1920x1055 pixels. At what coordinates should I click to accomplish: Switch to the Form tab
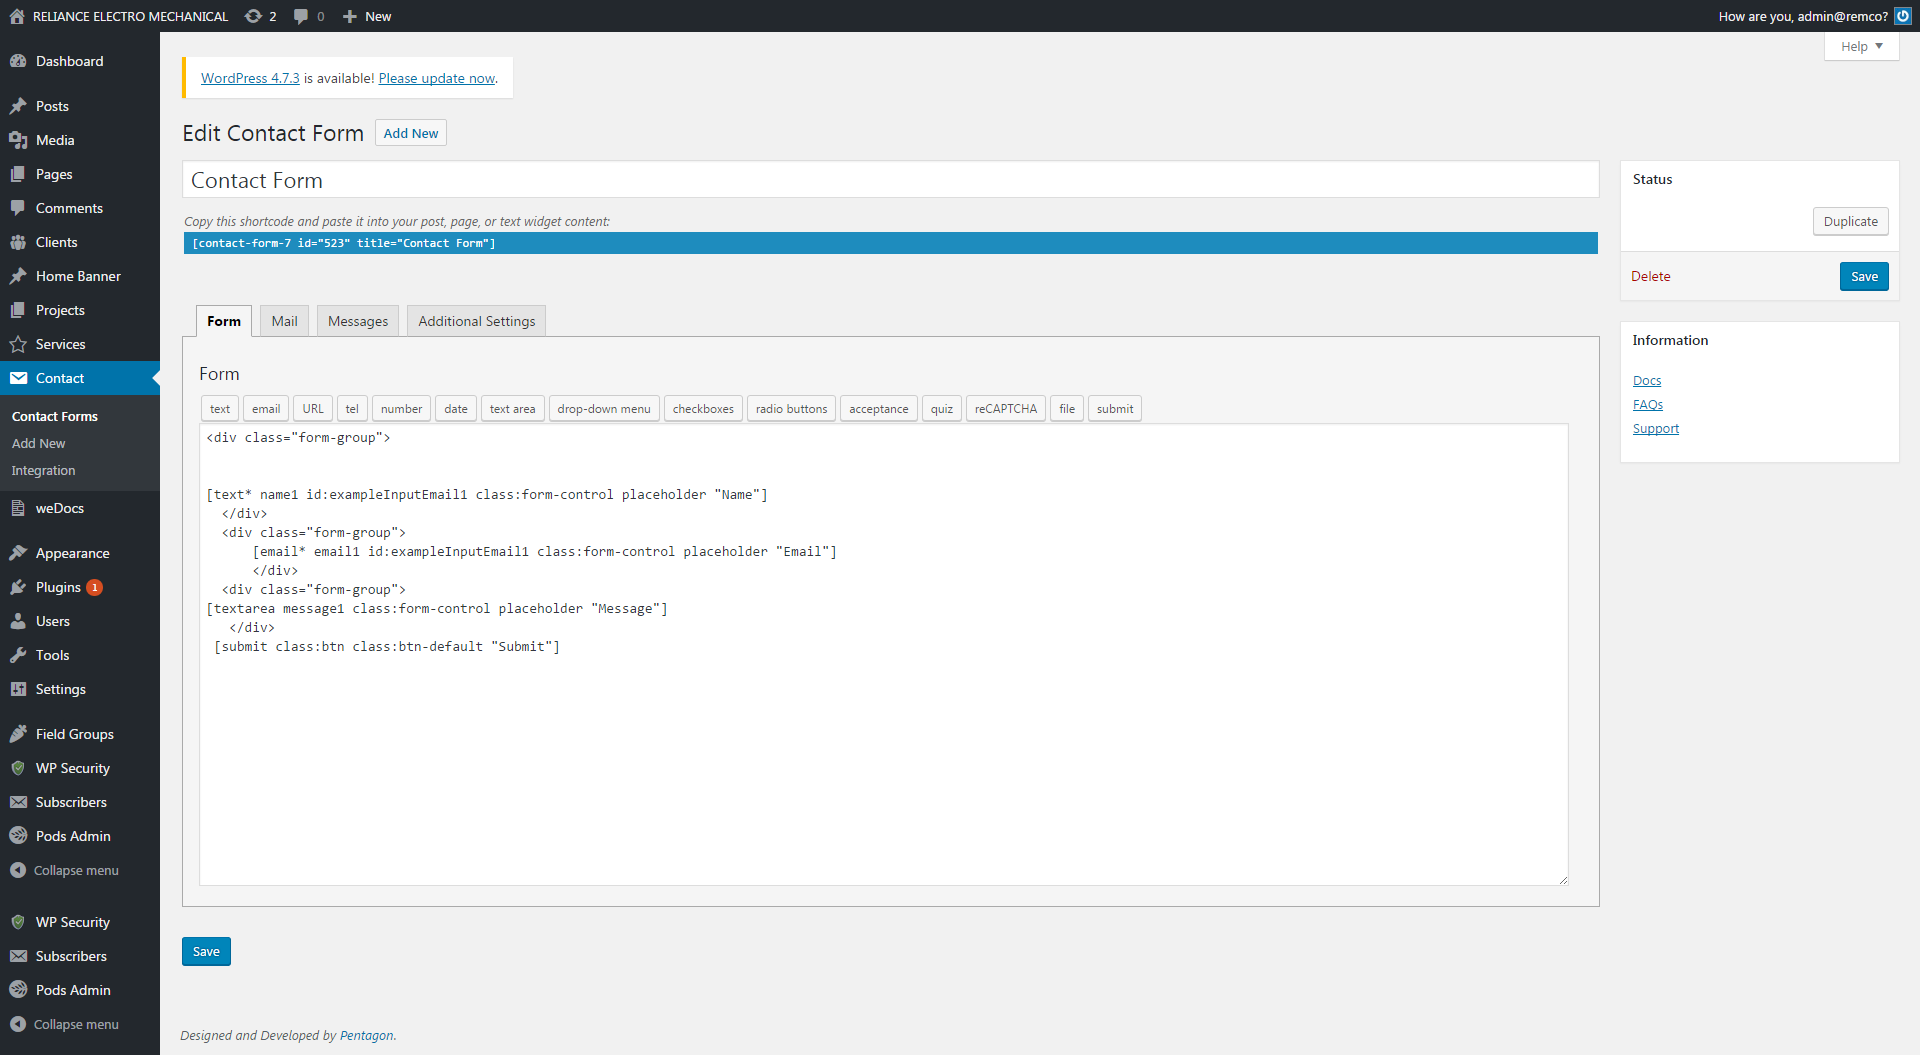click(224, 321)
